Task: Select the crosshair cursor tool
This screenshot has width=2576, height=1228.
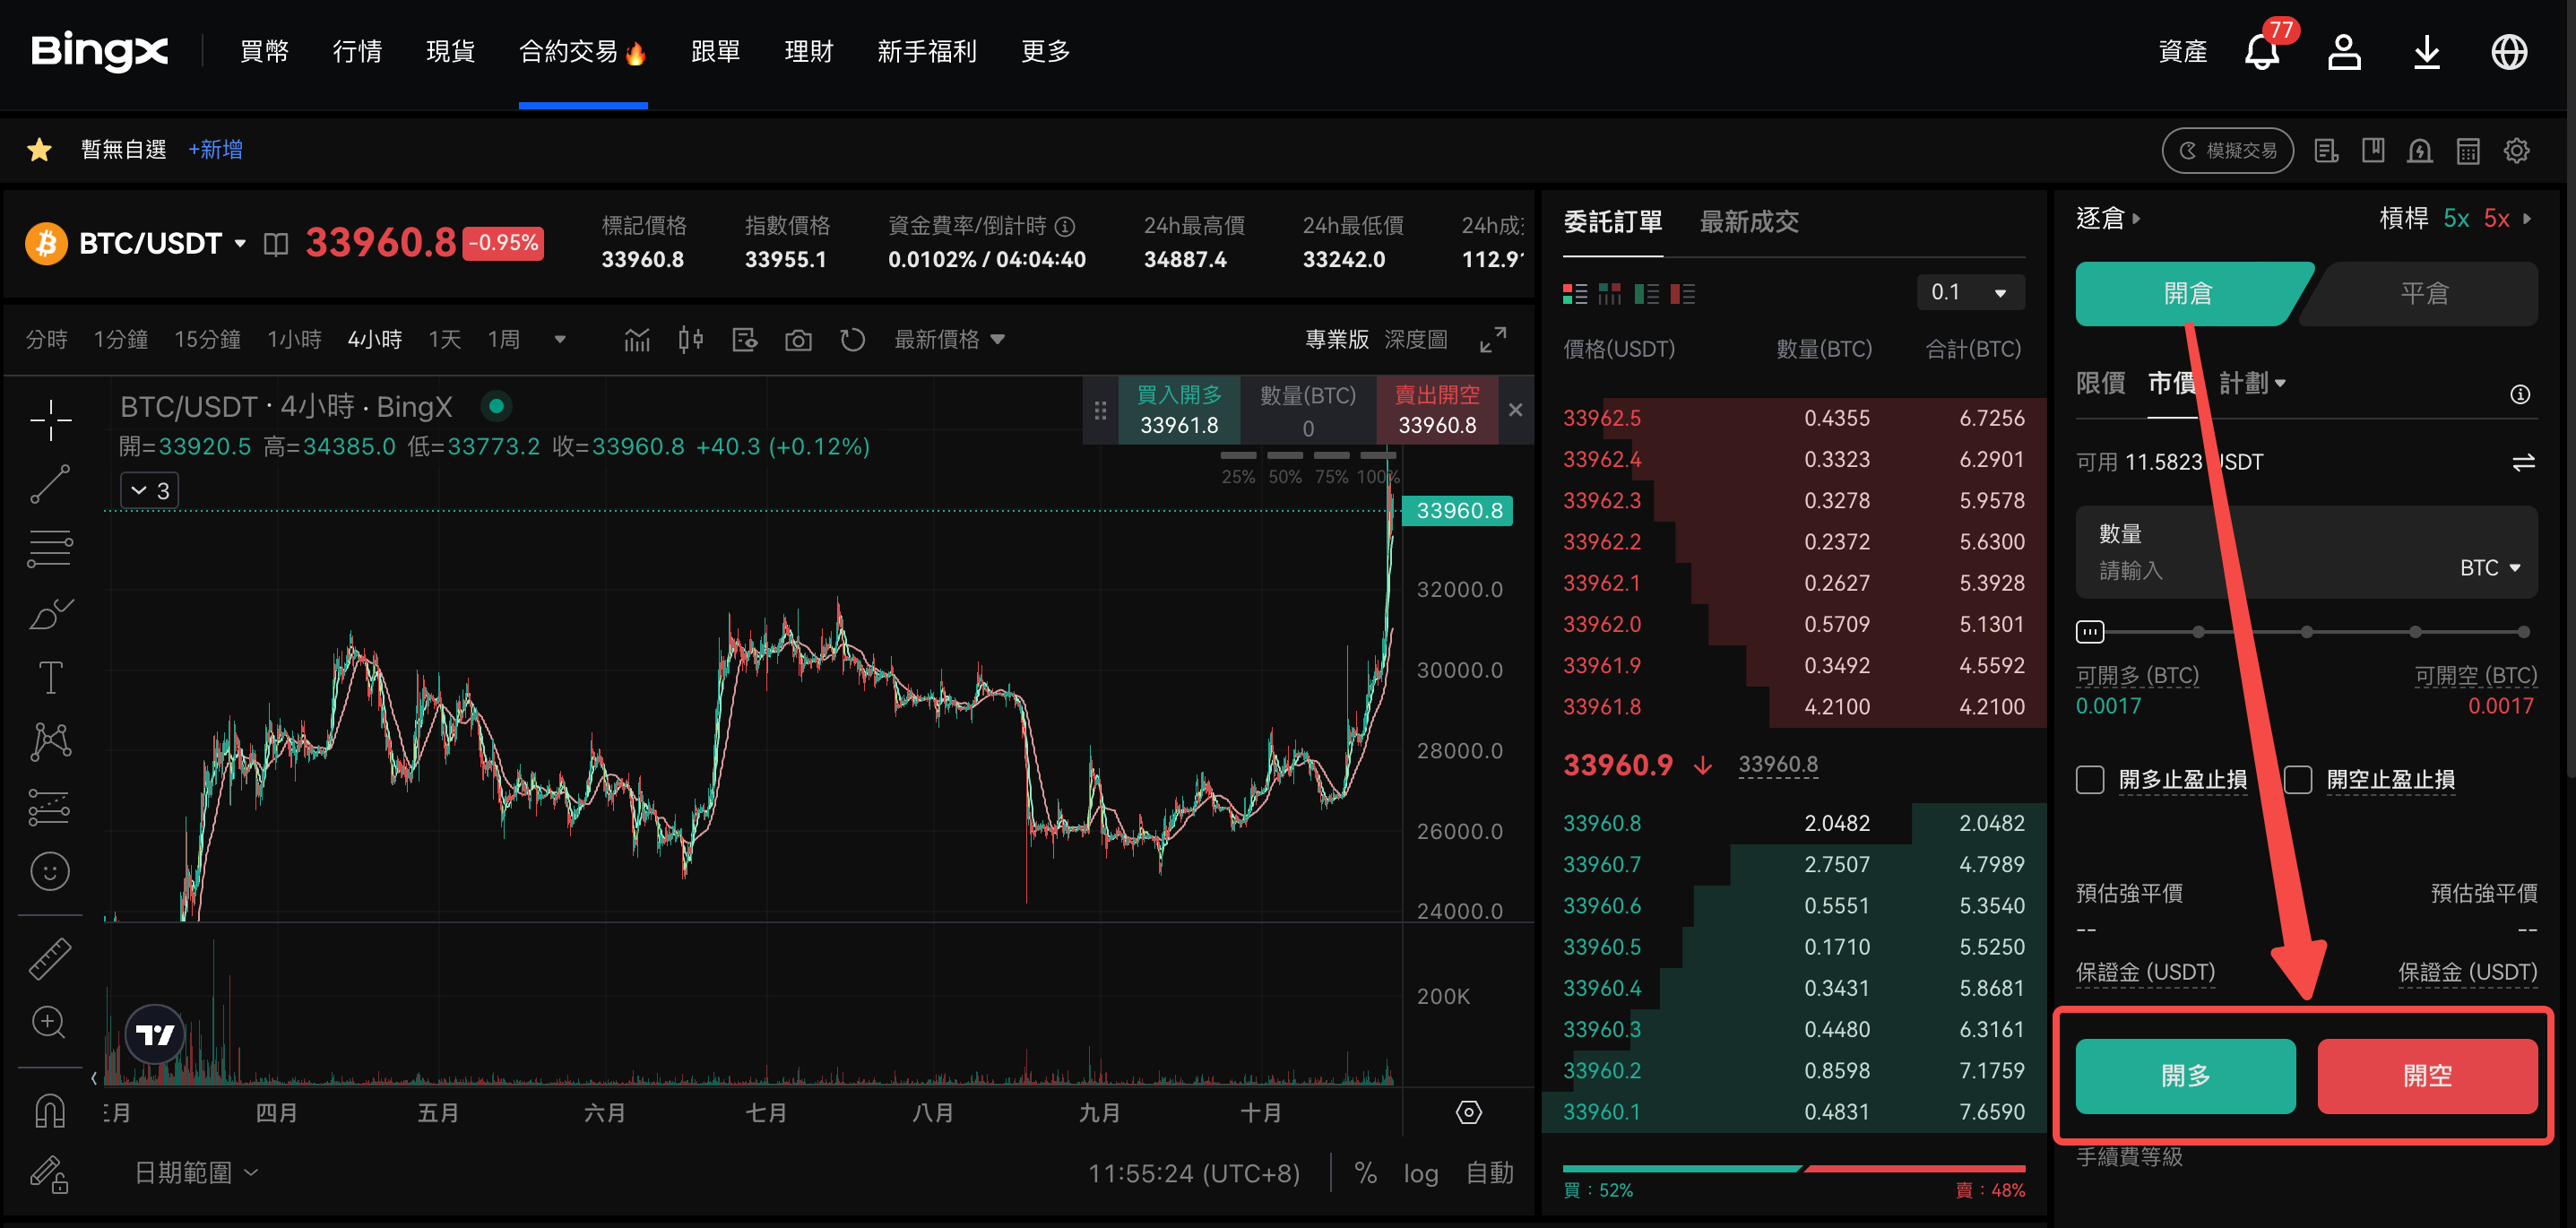Action: pyautogui.click(x=50, y=420)
